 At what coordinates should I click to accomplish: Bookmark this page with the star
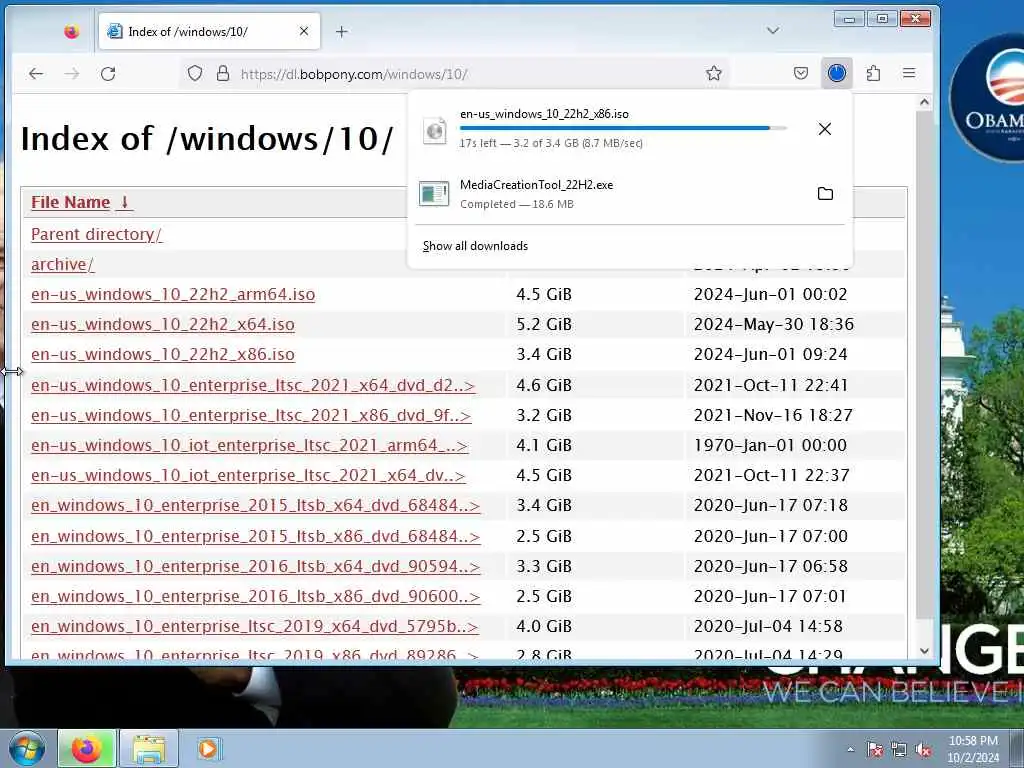tap(714, 73)
